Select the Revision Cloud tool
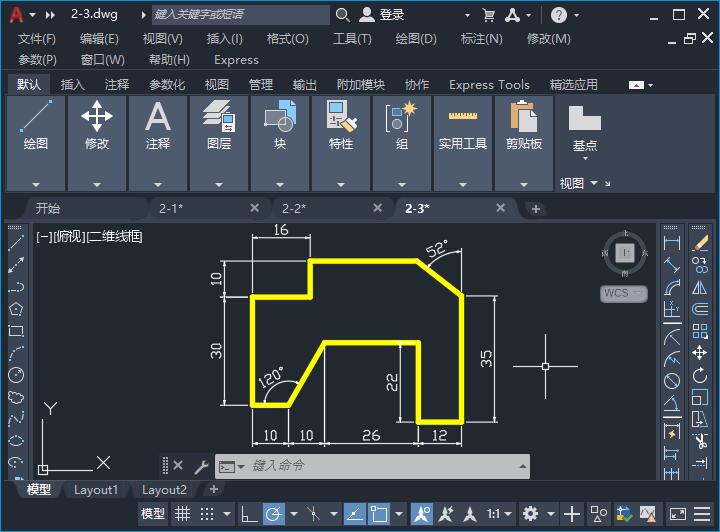Screen dimensions: 720x532 point(16,397)
